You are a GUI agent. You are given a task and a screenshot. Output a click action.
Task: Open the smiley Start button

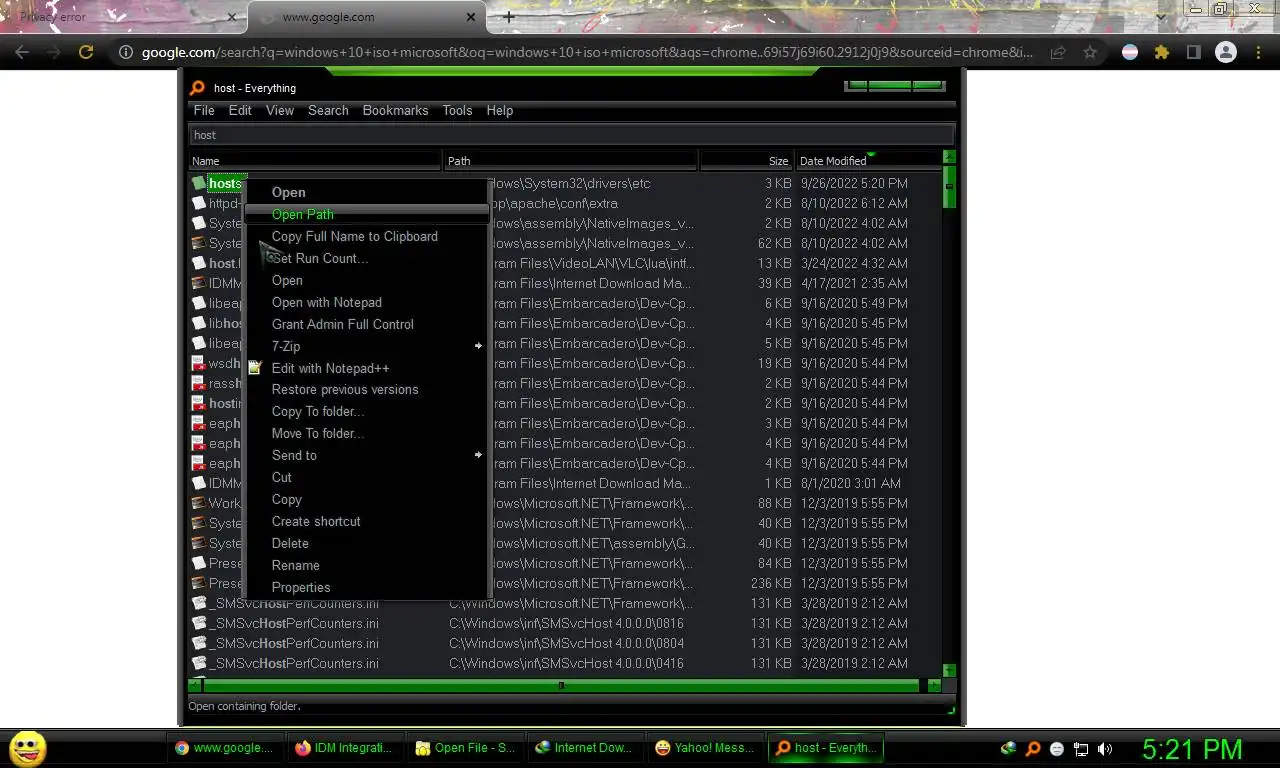coord(28,748)
